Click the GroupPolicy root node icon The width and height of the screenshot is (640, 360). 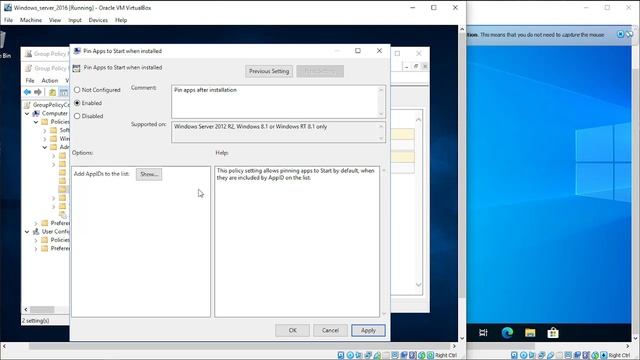pyautogui.click(x=27, y=105)
